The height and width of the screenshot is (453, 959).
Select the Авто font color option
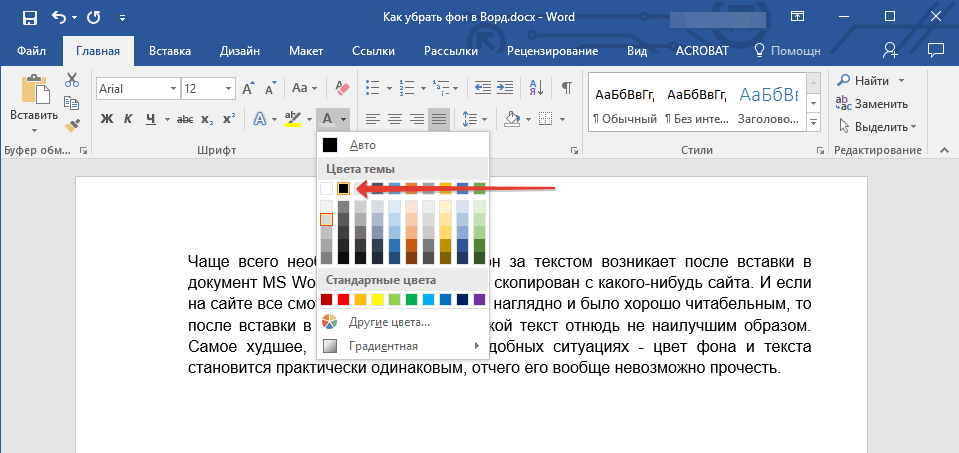pyautogui.click(x=362, y=145)
